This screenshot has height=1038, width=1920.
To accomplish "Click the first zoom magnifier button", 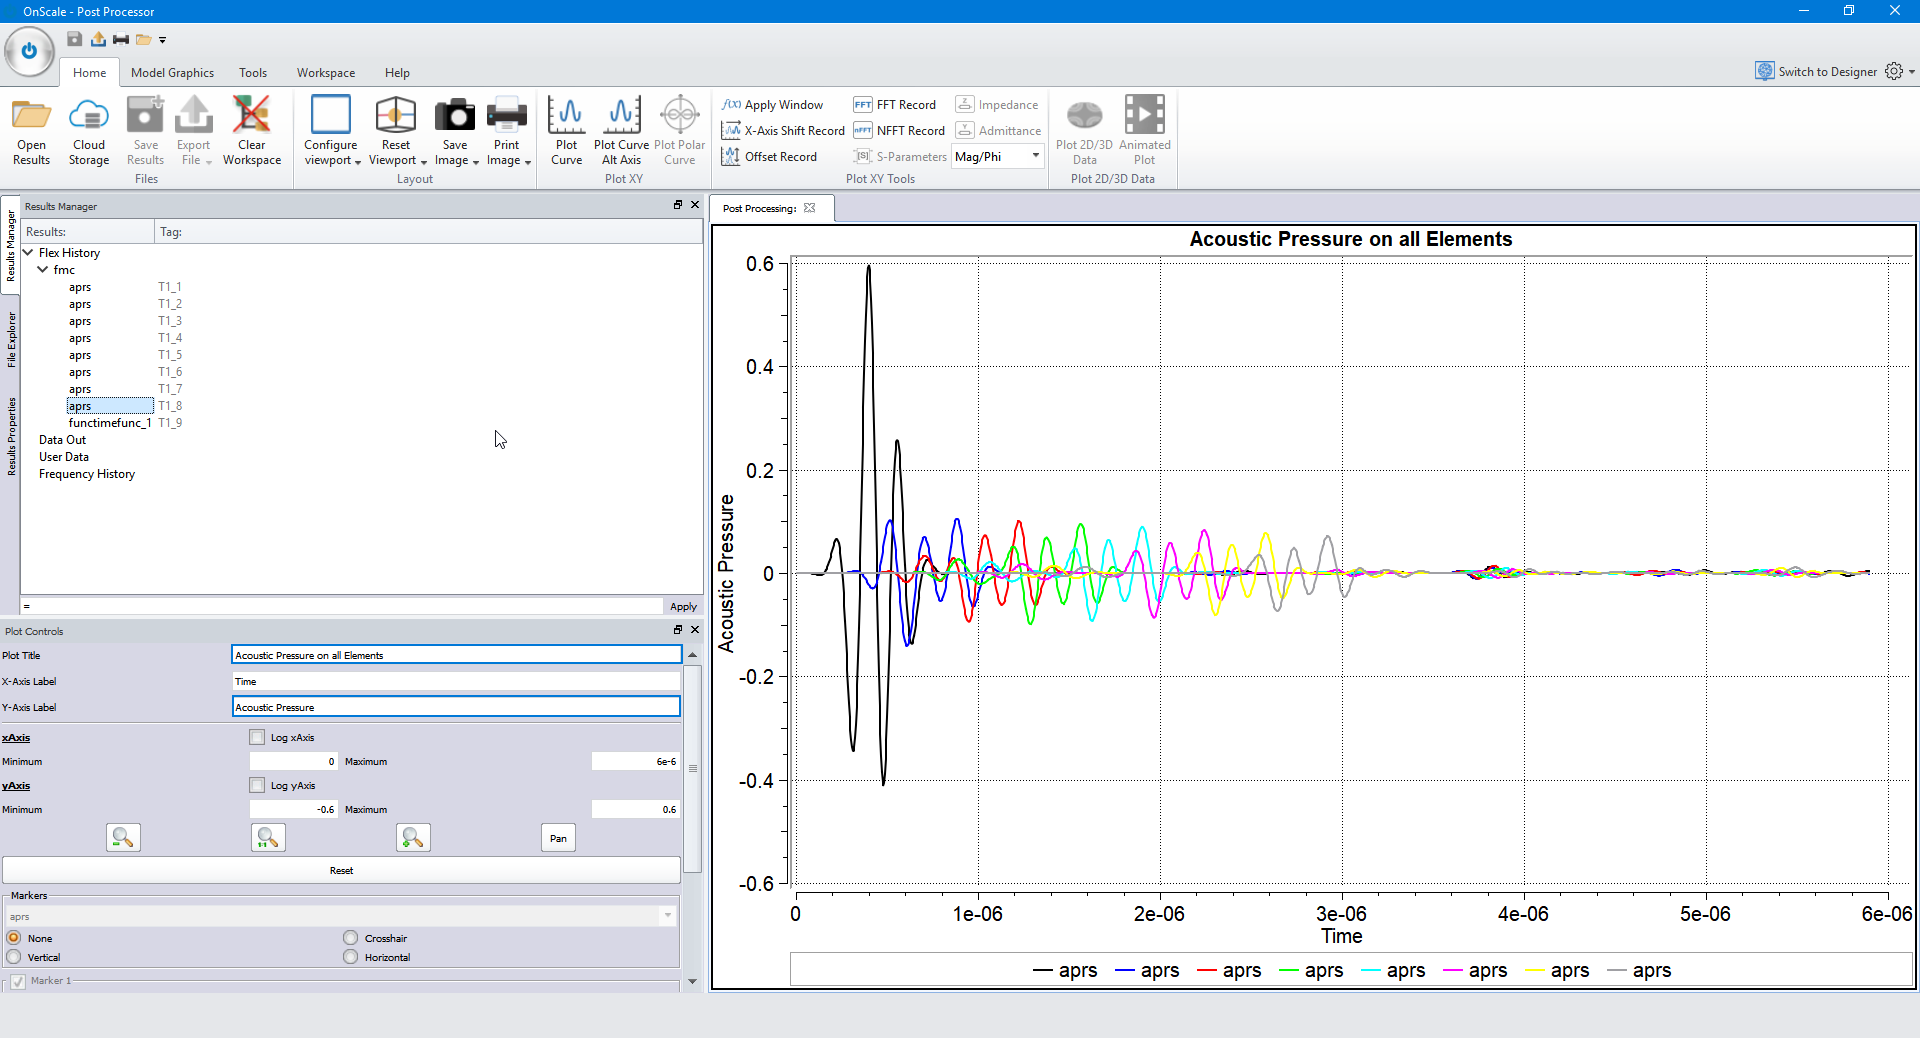I will click(123, 838).
